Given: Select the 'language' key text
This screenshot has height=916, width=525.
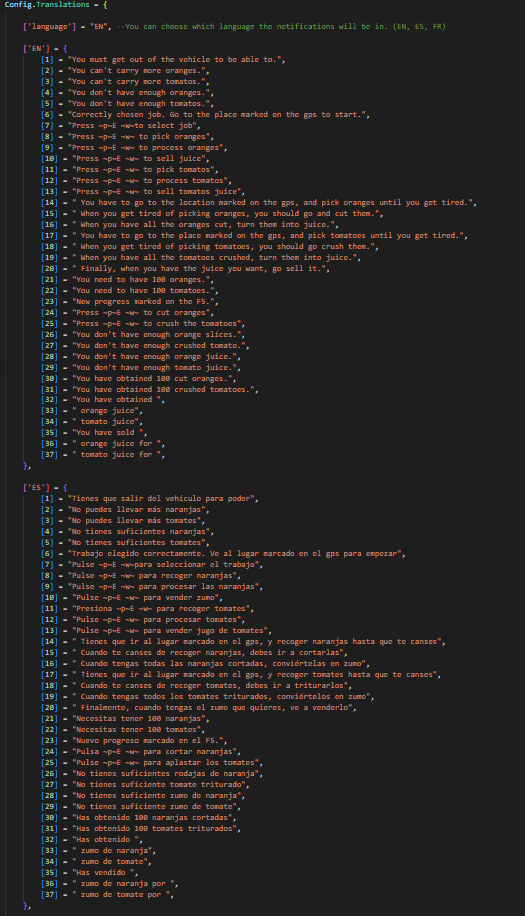Looking at the screenshot, I should click(x=46, y=27).
